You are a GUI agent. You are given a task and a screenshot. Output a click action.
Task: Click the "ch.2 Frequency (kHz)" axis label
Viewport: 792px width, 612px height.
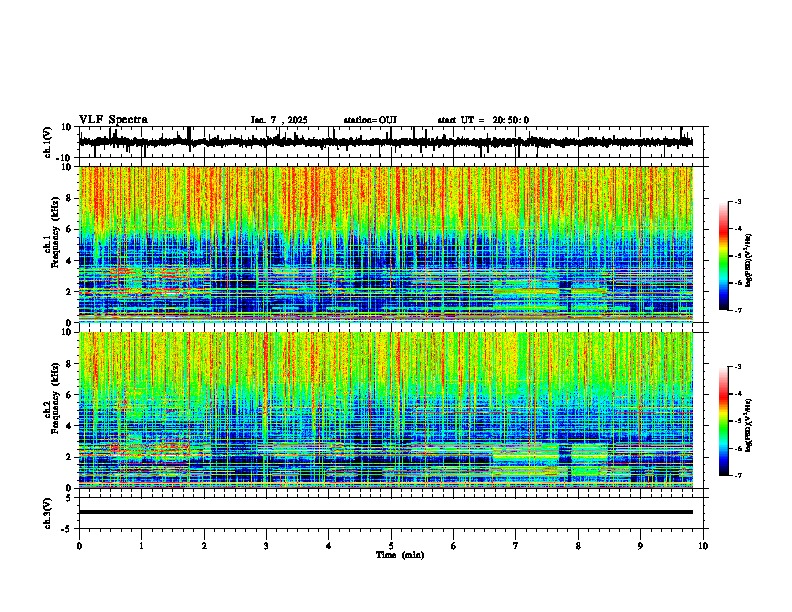pos(52,398)
